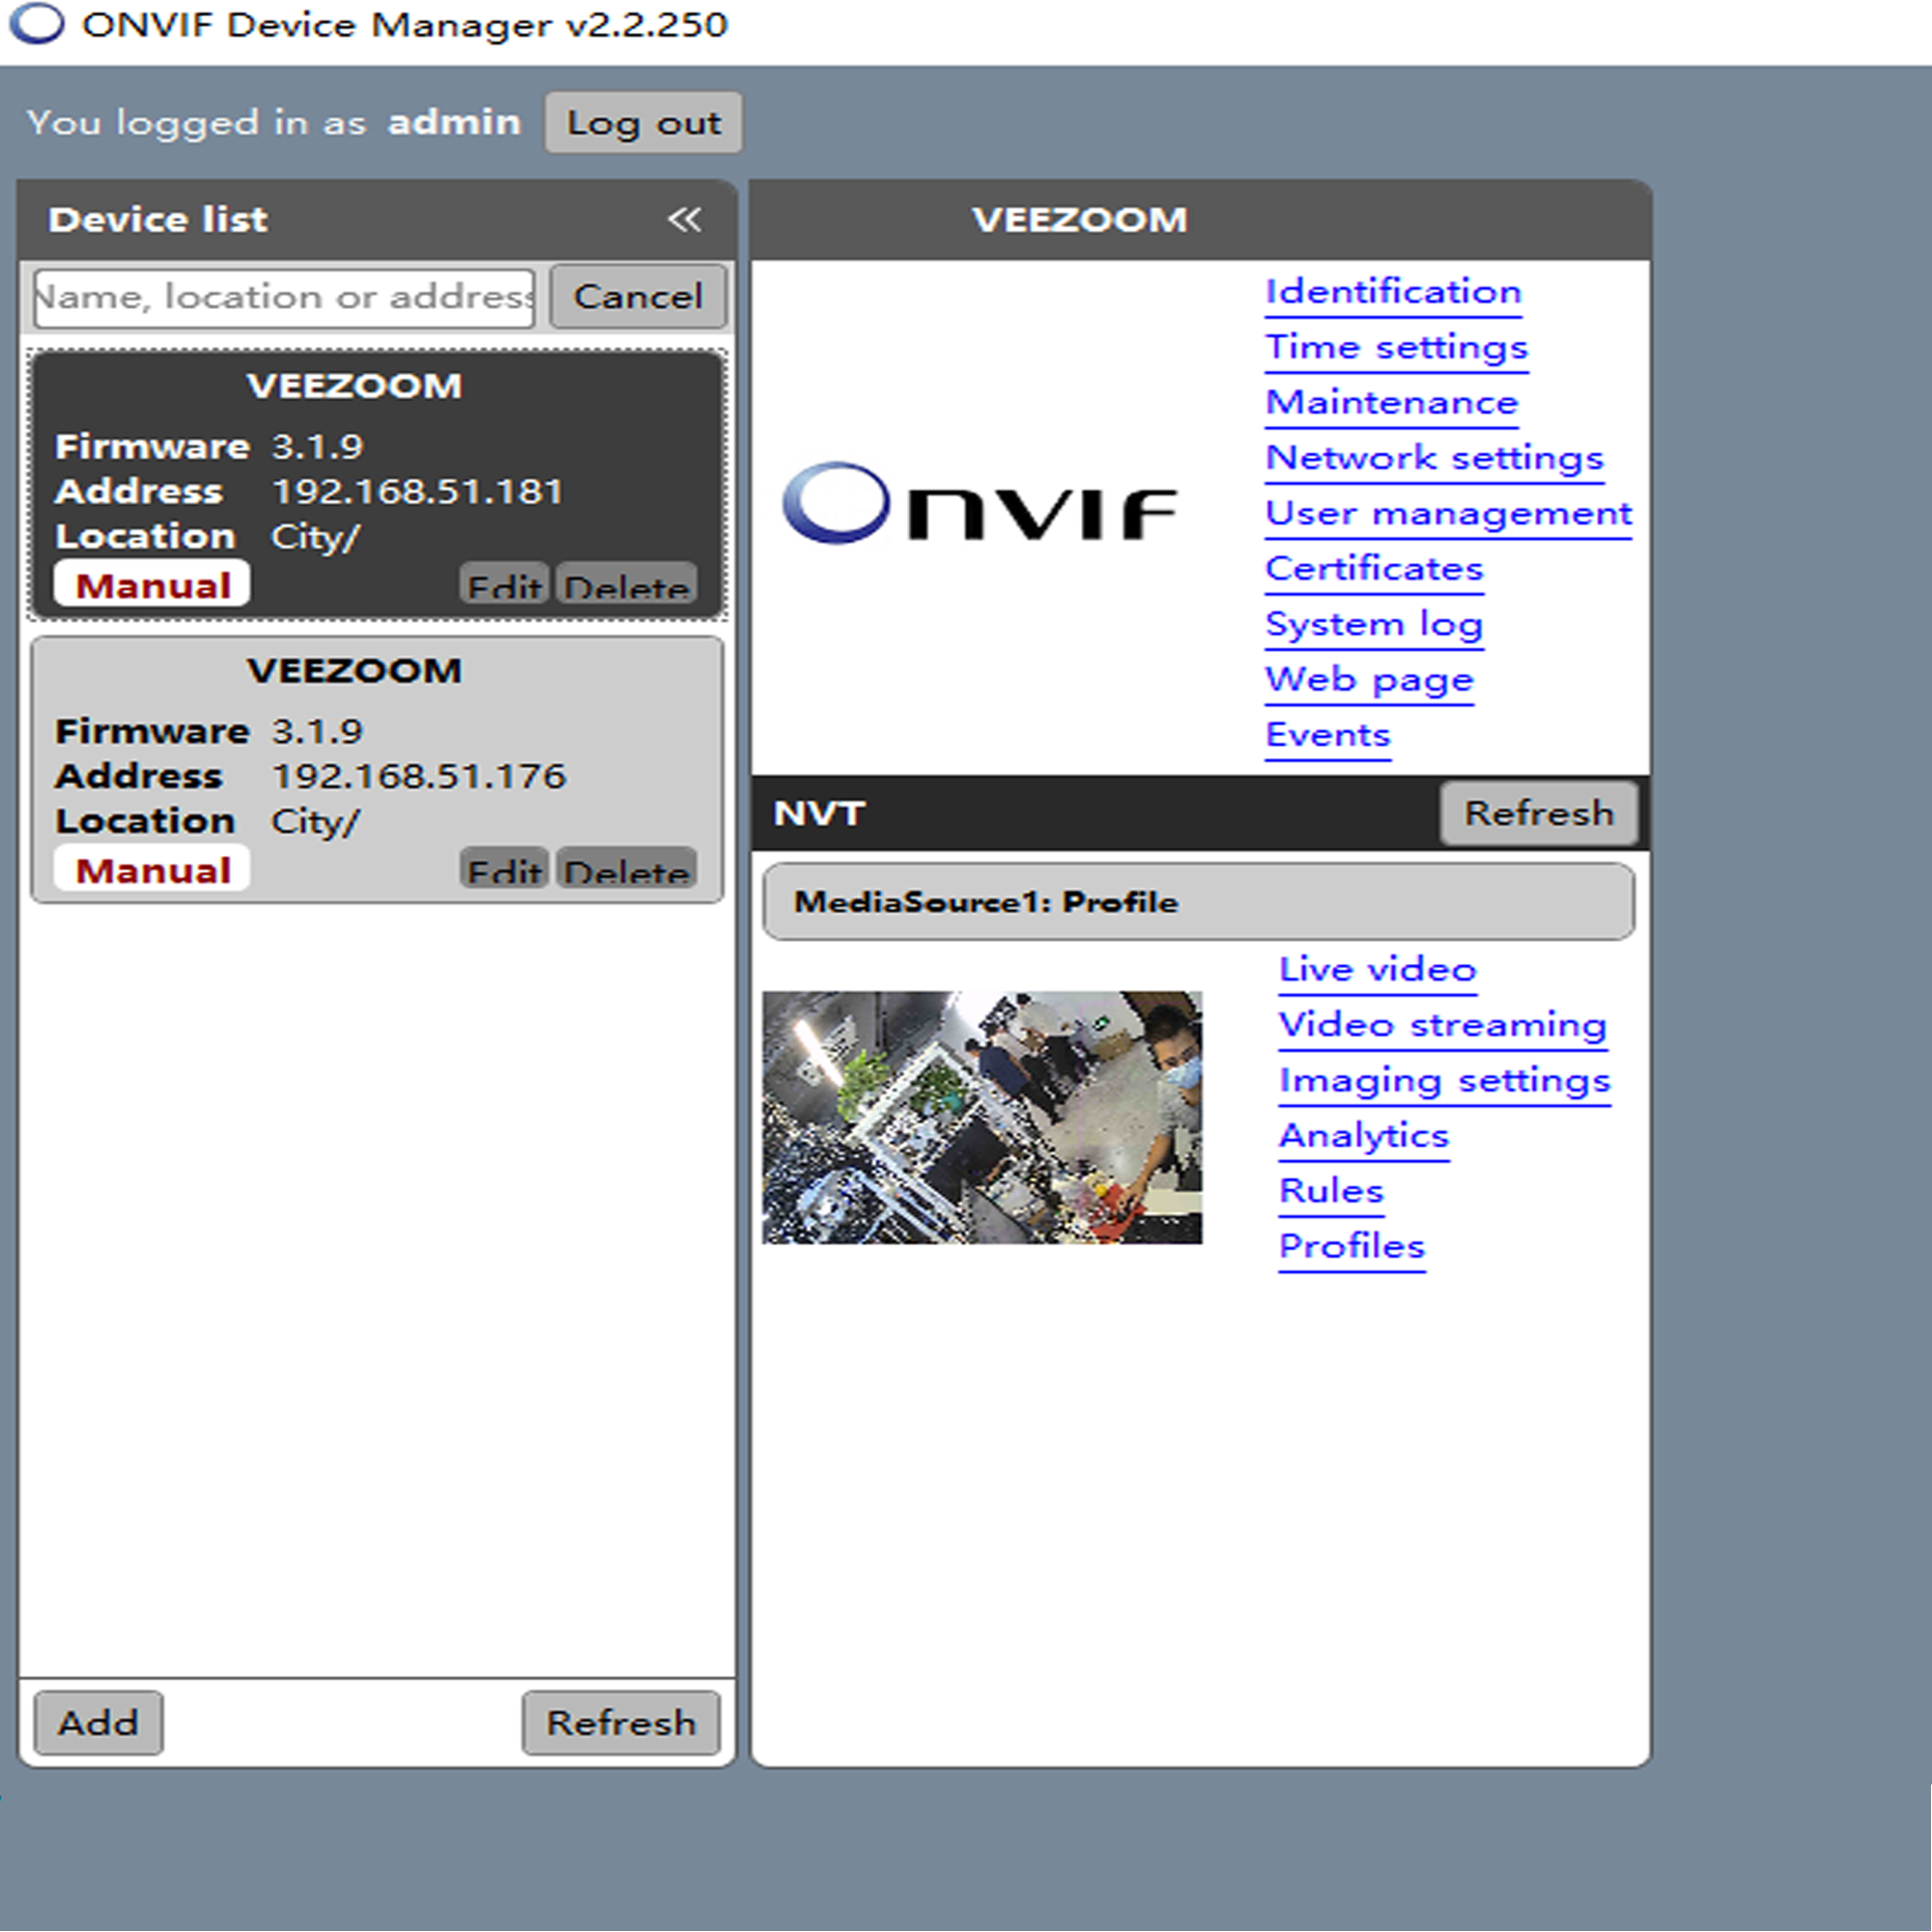Open Network settings
The width and height of the screenshot is (1932, 1932).
[1434, 458]
